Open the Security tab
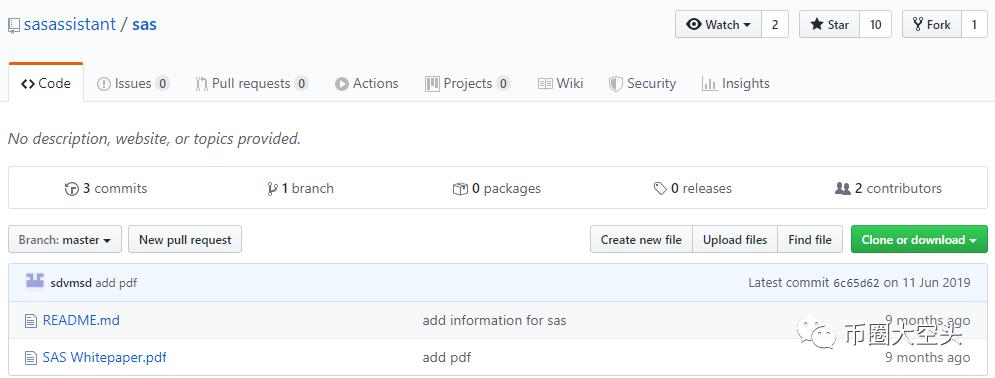The image size is (995, 378). [642, 83]
